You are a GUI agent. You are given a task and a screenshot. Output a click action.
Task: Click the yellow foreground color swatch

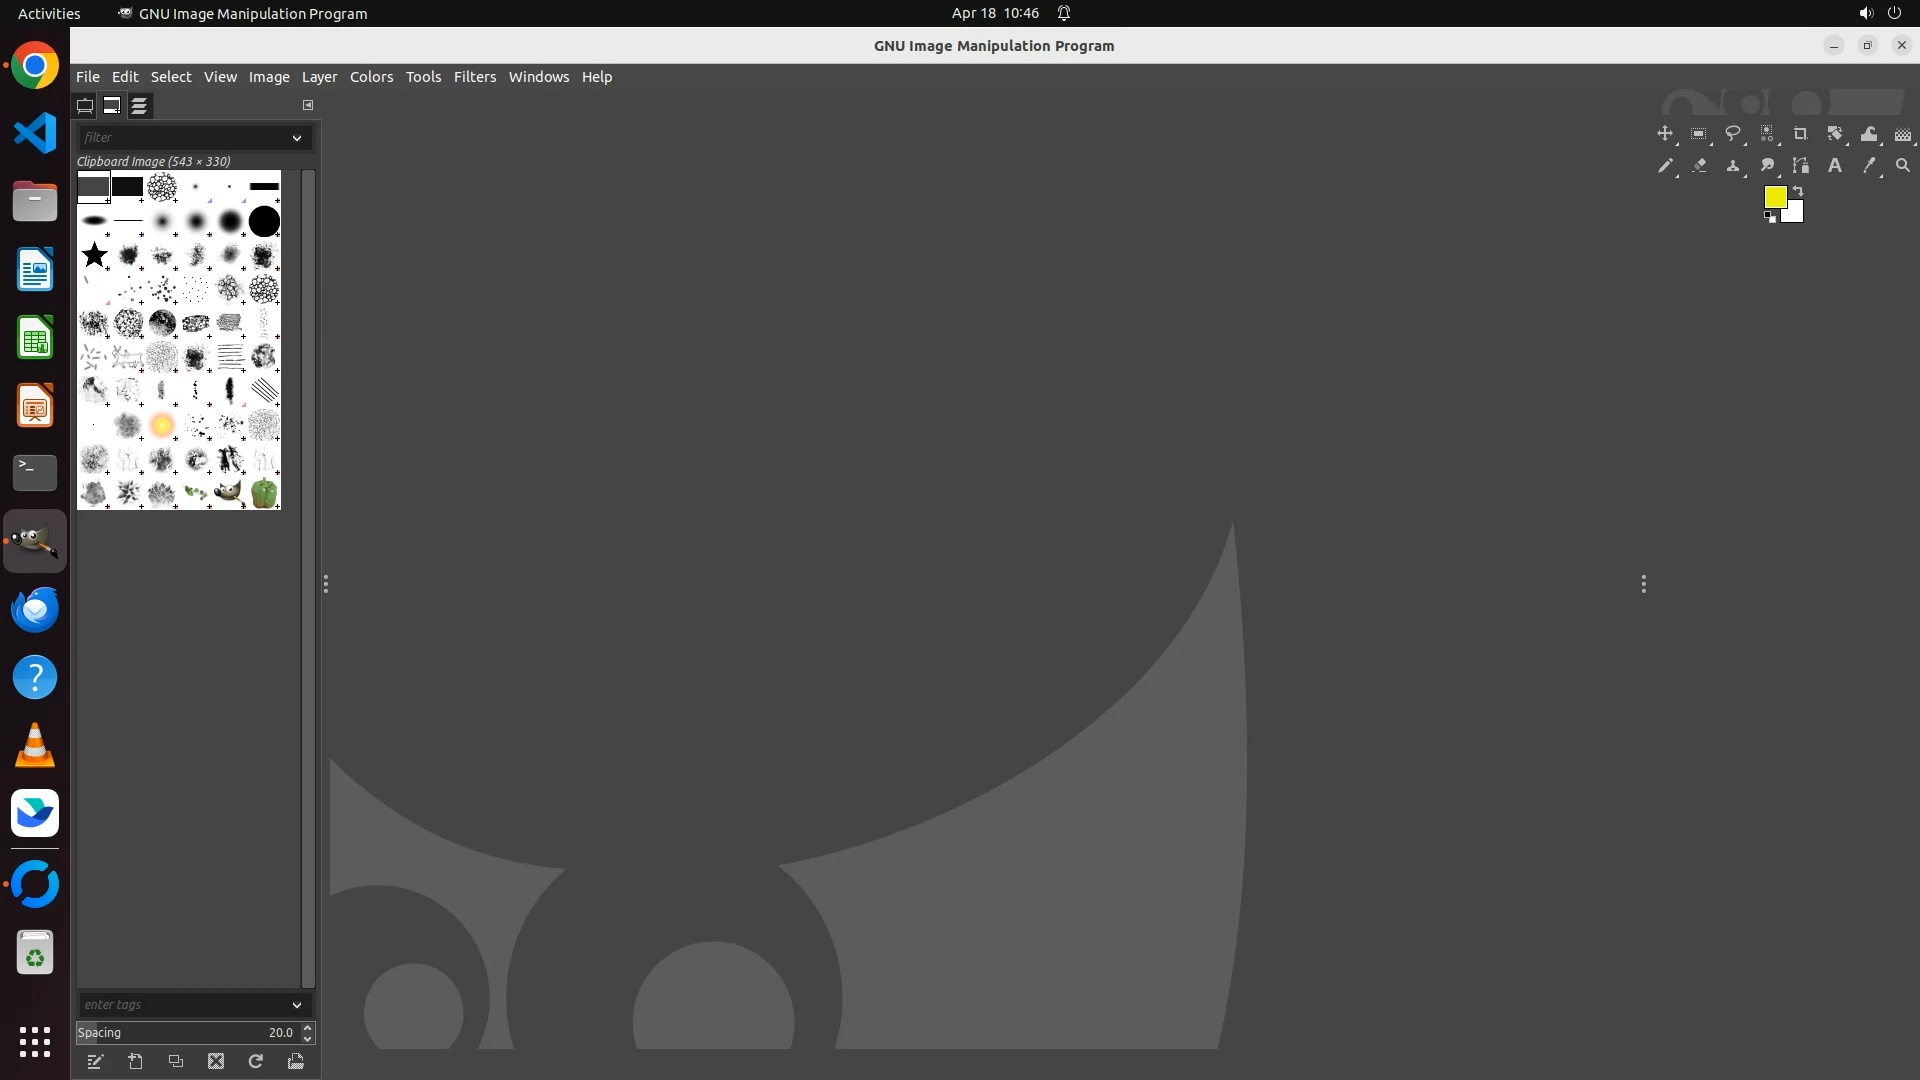(x=1774, y=196)
